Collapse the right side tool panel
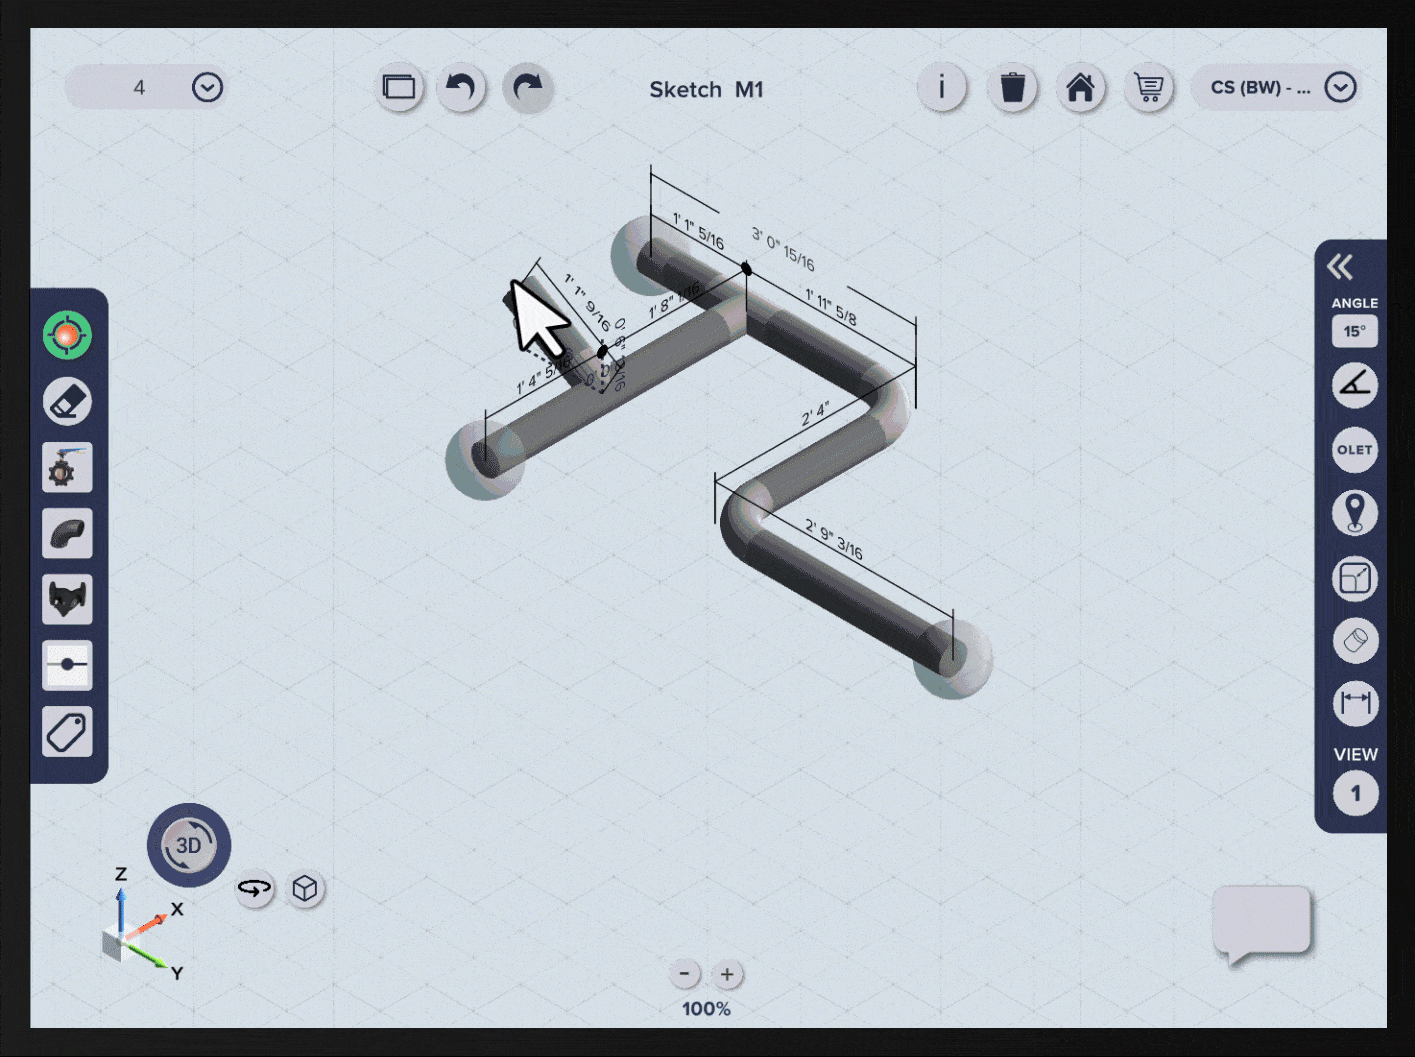Image resolution: width=1415 pixels, height=1057 pixels. (x=1340, y=267)
